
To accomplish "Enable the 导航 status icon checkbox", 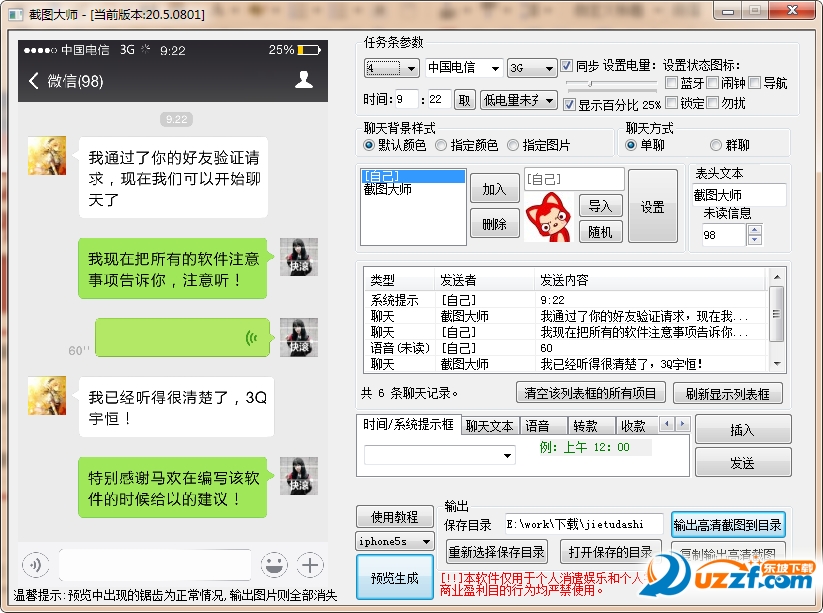I will (x=755, y=82).
